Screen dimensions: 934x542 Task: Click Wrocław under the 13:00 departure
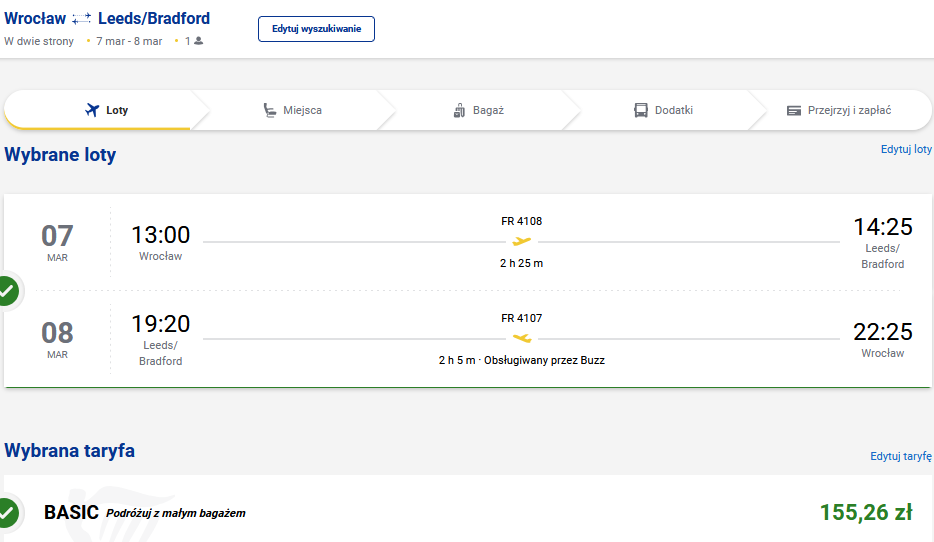click(161, 256)
